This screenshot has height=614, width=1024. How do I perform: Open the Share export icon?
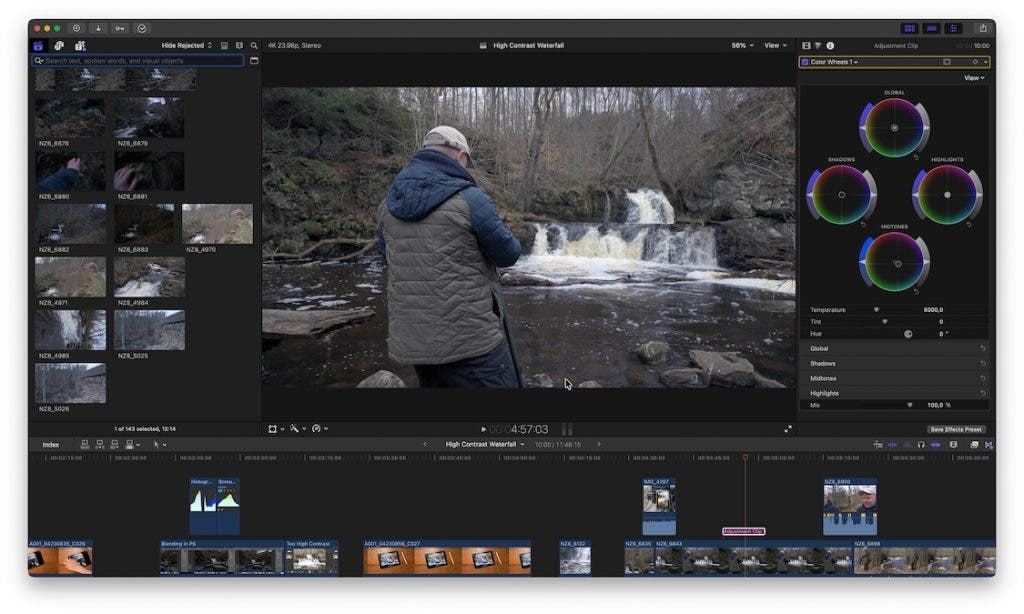click(x=983, y=28)
